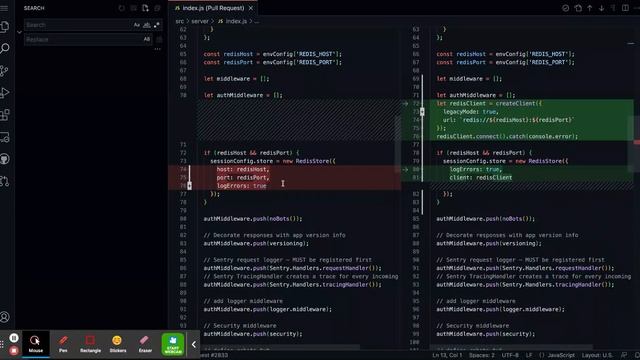This screenshot has height=360, width=640.
Task: Click the circle-slash icon in editor toolbar
Action: [565, 8]
